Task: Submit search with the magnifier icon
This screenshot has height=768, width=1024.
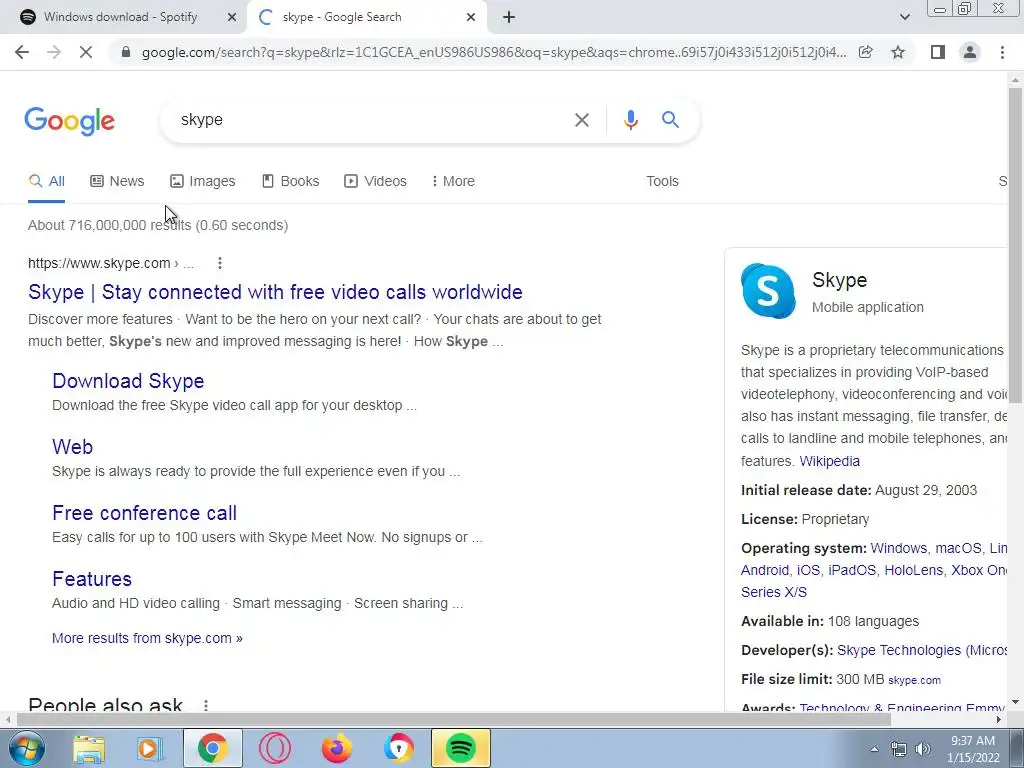Action: pos(670,120)
